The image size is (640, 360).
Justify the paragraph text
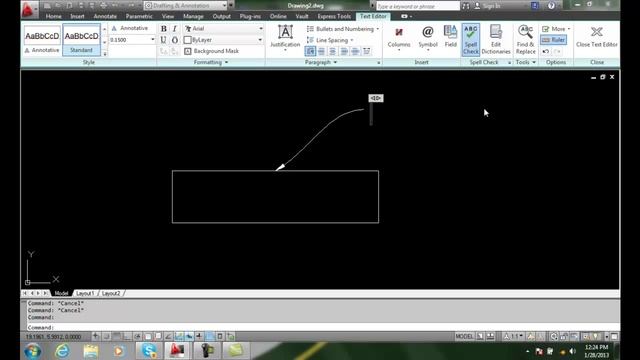point(355,51)
